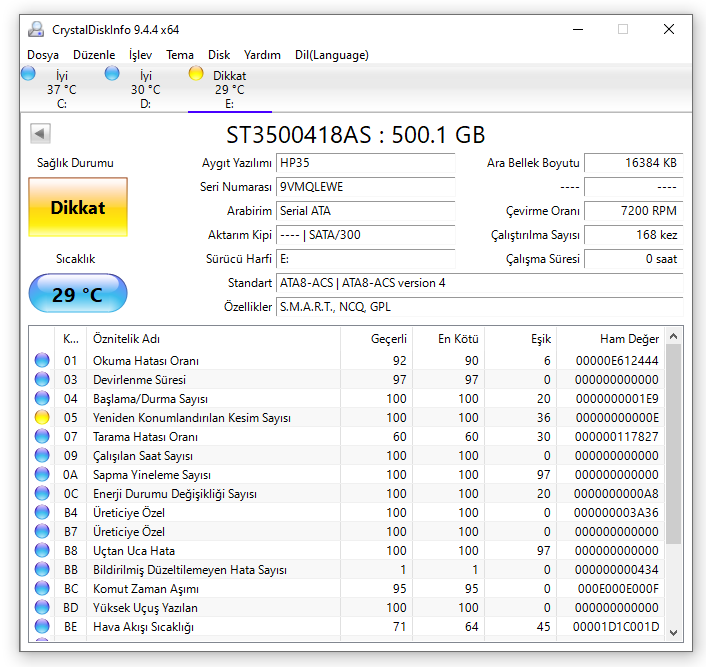
Task: Click the 29 °C temperature indicator button
Action: click(78, 294)
